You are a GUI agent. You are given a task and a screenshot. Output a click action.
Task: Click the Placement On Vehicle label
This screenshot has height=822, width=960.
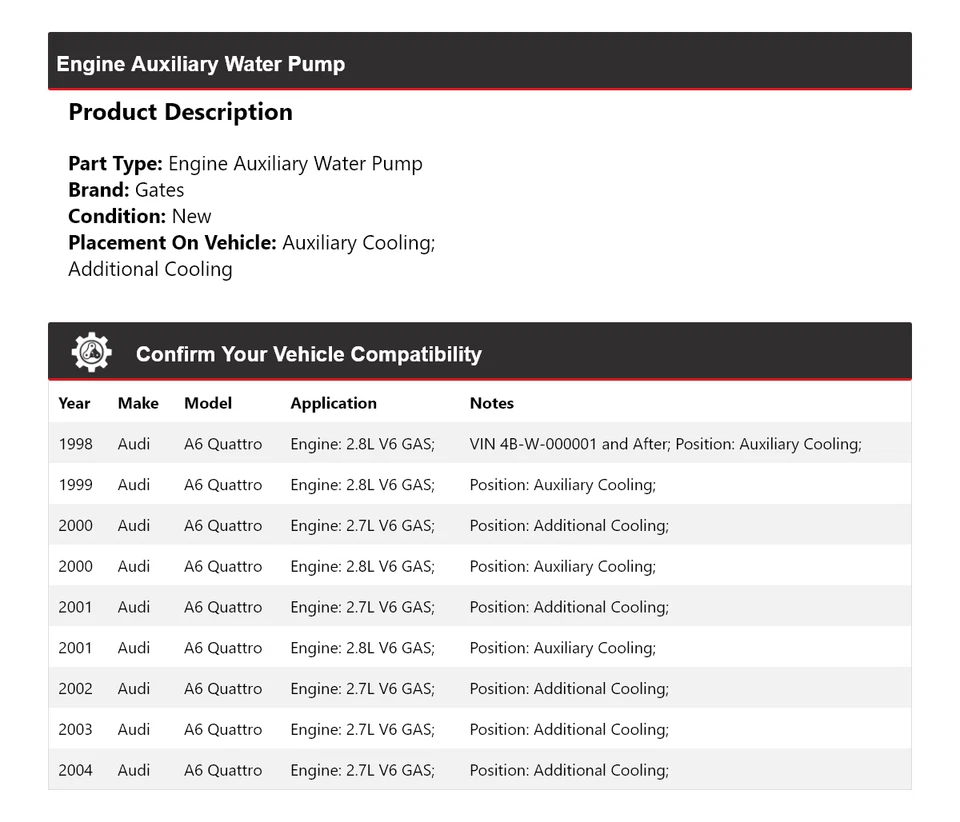point(172,243)
